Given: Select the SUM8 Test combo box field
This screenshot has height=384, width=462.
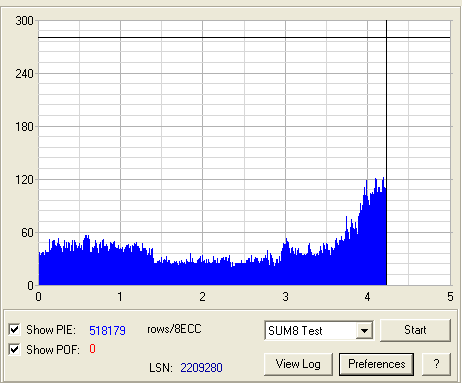Looking at the screenshot, I should pos(319,331).
